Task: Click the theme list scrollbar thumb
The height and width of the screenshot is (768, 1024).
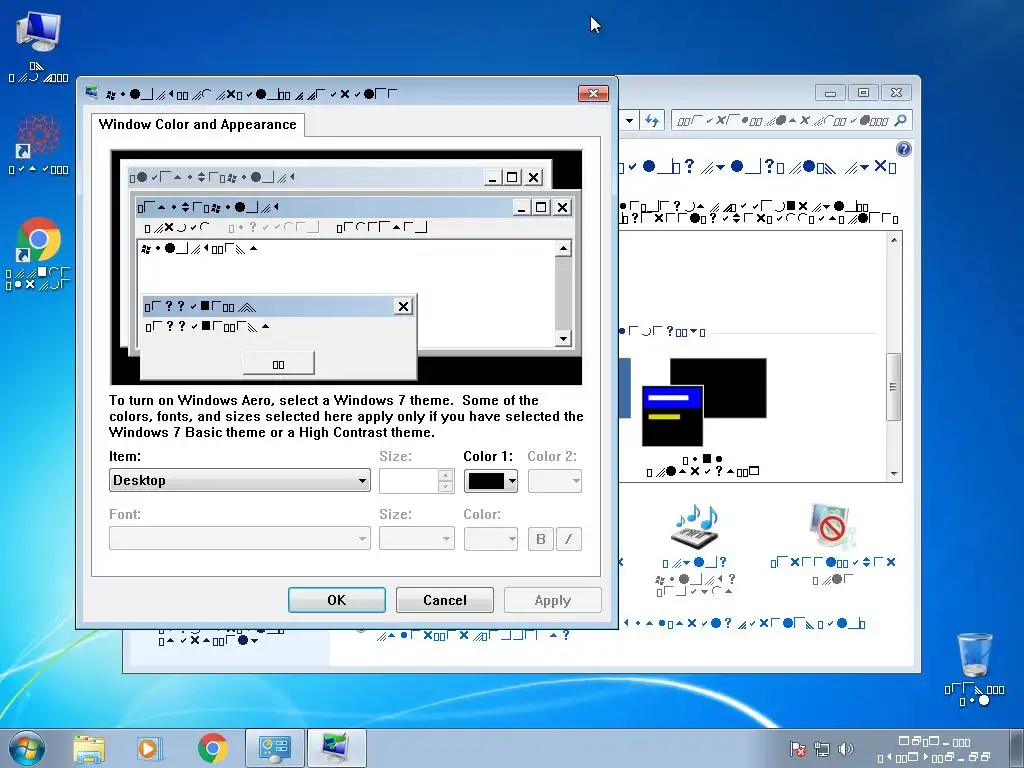Action: click(894, 387)
